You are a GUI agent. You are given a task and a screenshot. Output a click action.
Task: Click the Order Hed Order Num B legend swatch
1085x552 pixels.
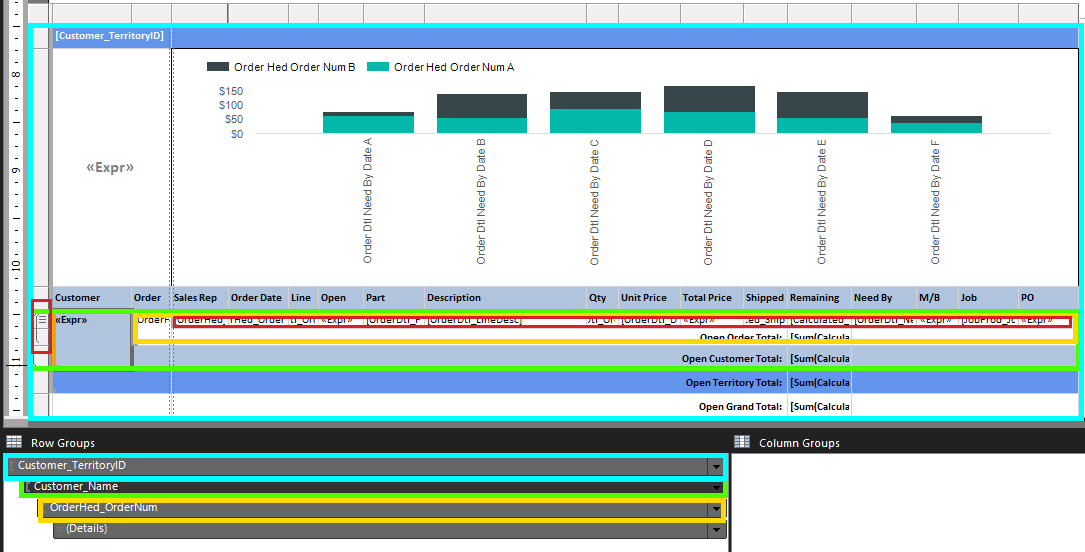217,67
